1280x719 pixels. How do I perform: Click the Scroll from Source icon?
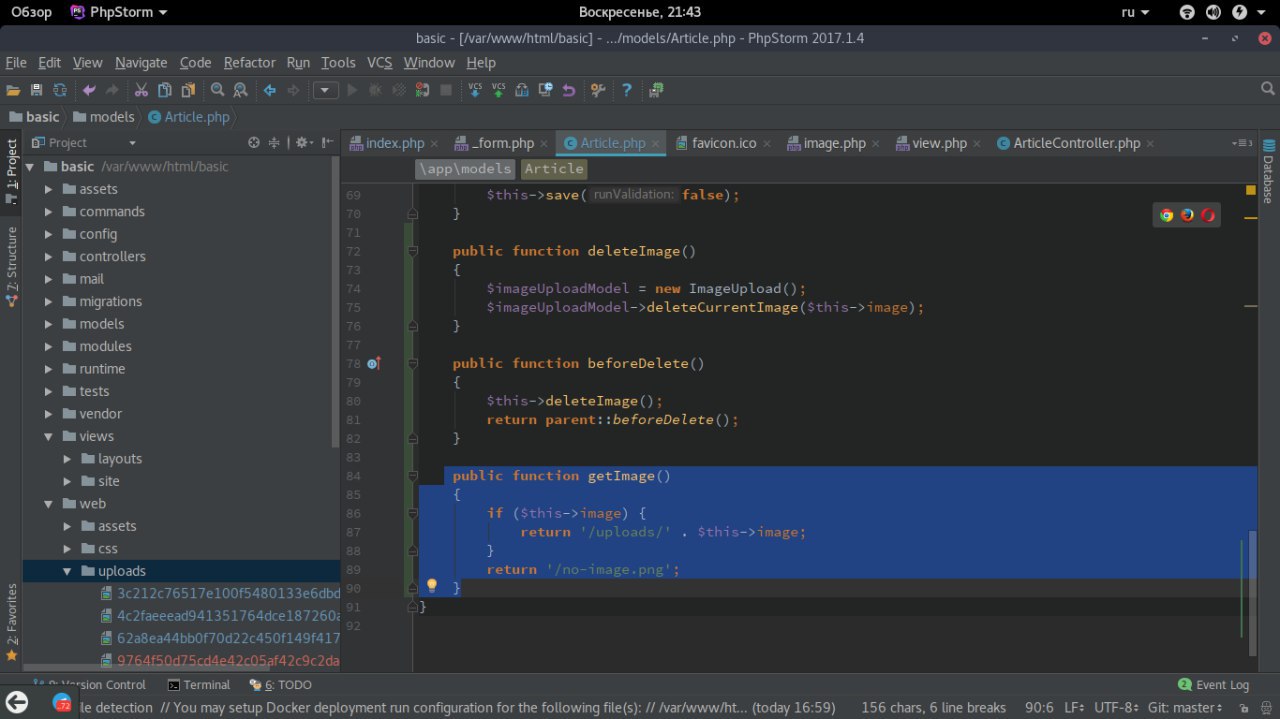tap(254, 143)
